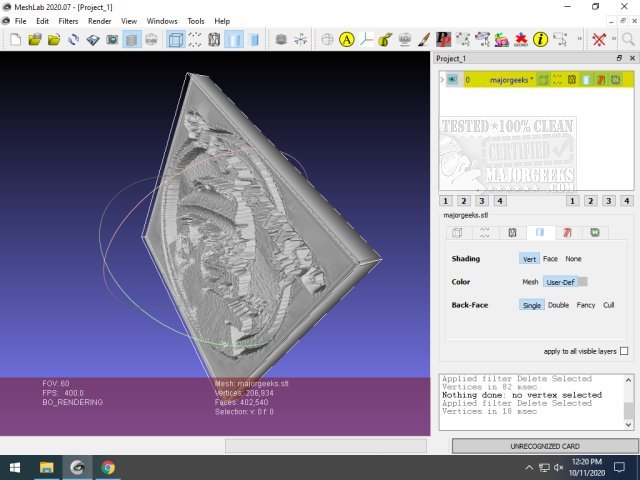Toggle the wireframe rendering icon in toolbar
This screenshot has width=640, height=480.
pos(214,40)
